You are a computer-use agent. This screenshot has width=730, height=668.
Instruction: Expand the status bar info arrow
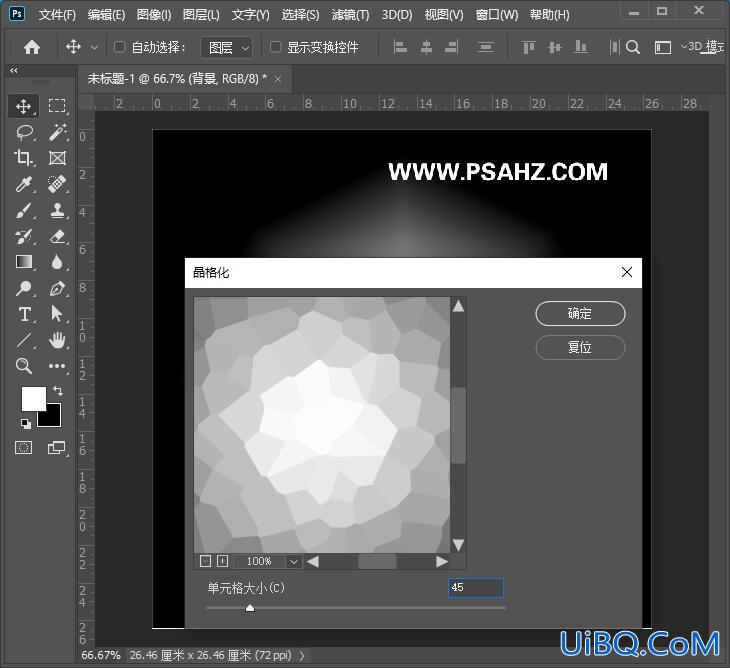point(302,655)
